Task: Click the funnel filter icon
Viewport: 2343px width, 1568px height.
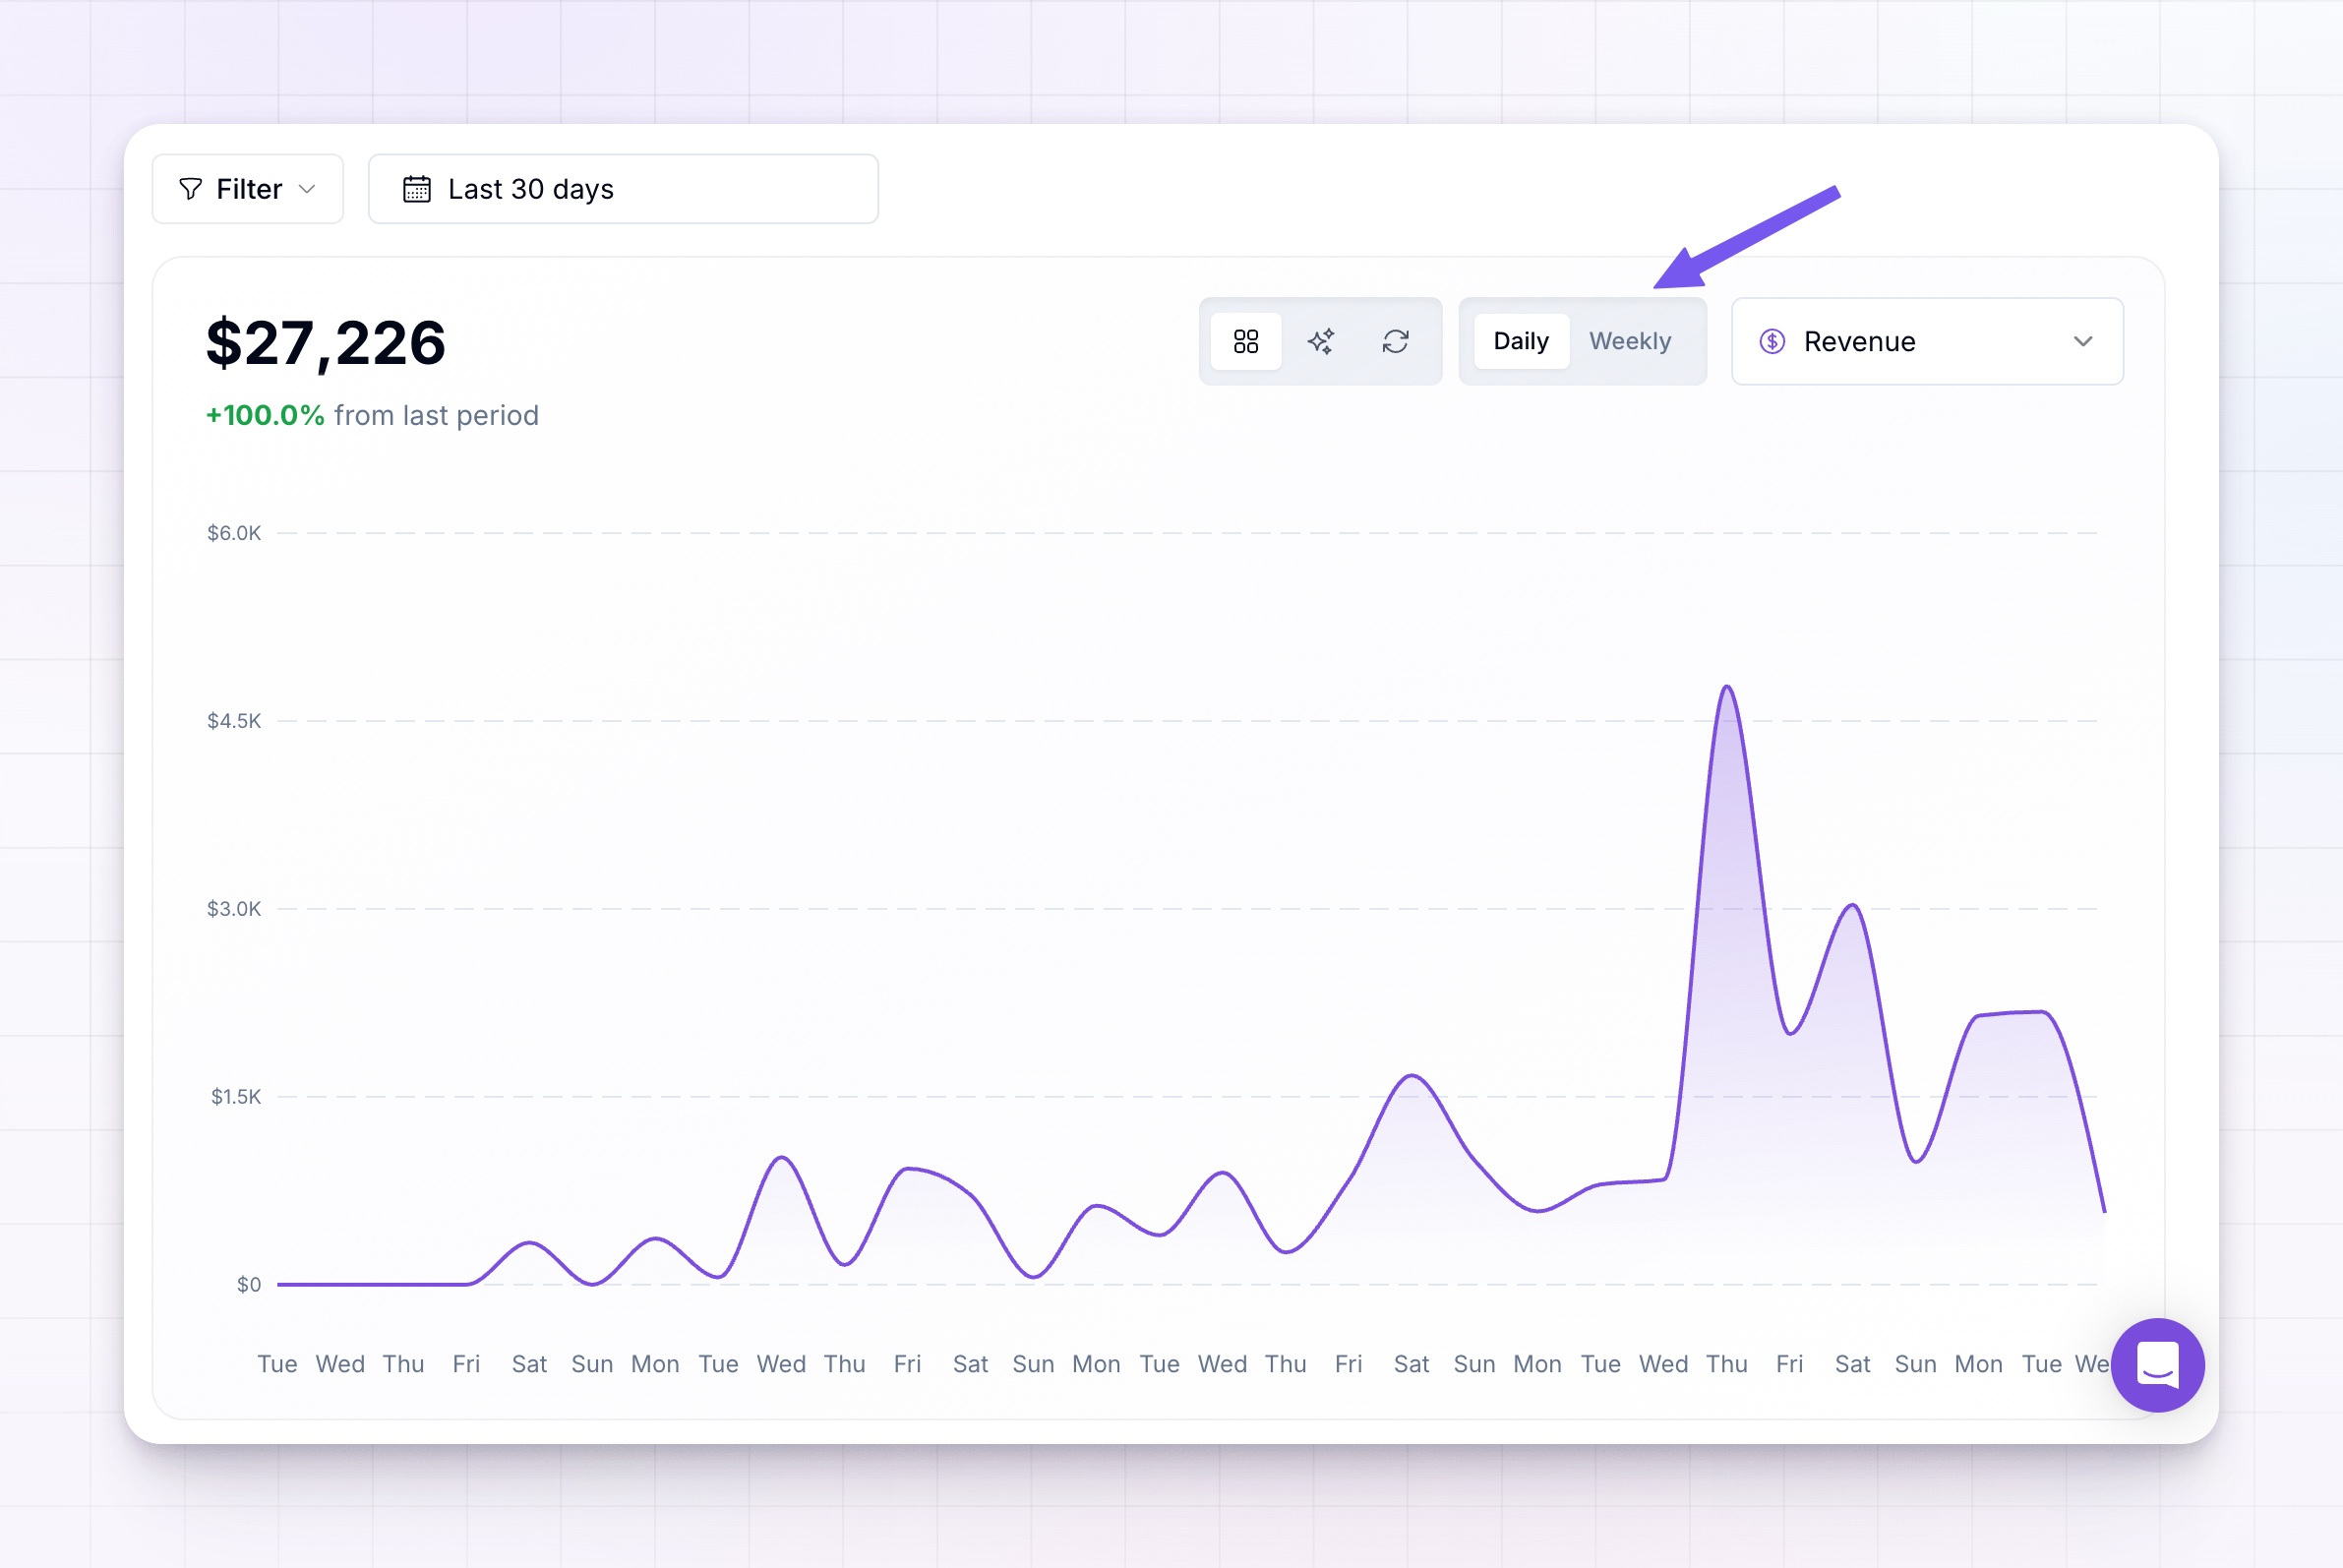Action: 190,189
